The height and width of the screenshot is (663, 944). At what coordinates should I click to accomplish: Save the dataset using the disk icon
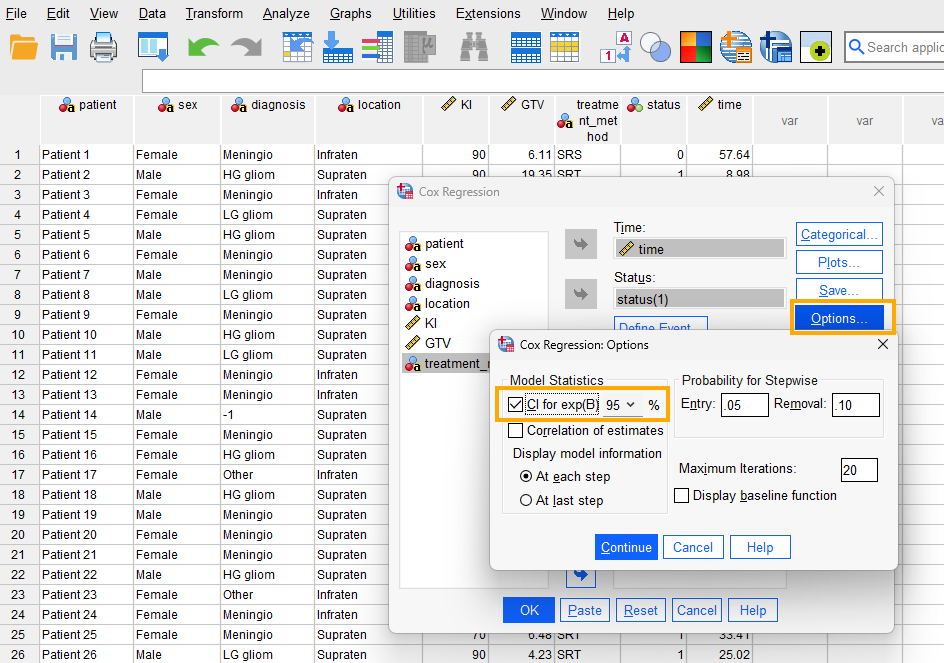pos(63,45)
